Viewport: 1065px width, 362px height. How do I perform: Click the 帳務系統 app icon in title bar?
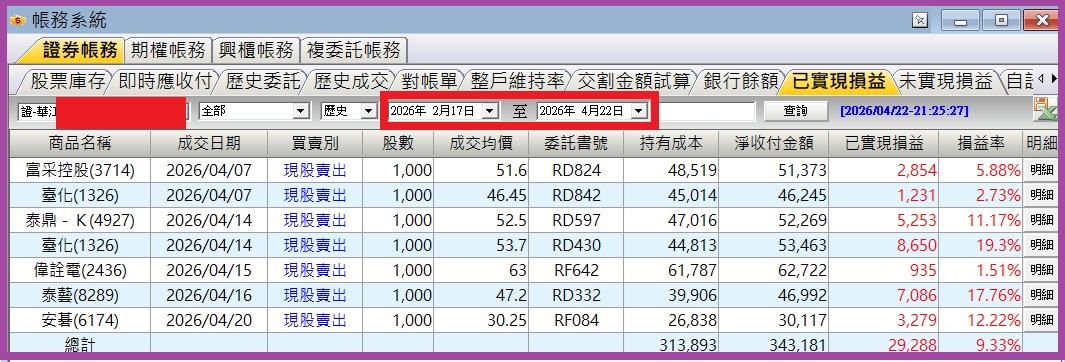[x=18, y=20]
